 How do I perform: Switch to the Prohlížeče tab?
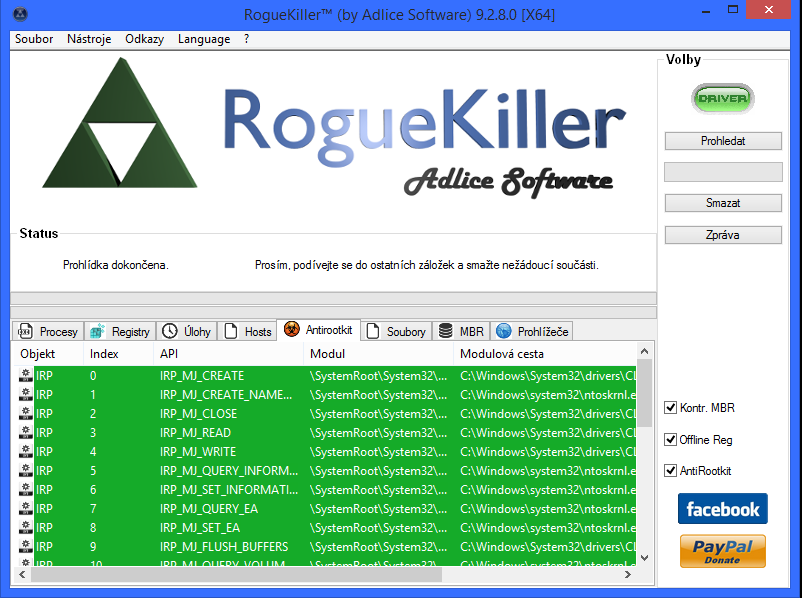[x=532, y=331]
